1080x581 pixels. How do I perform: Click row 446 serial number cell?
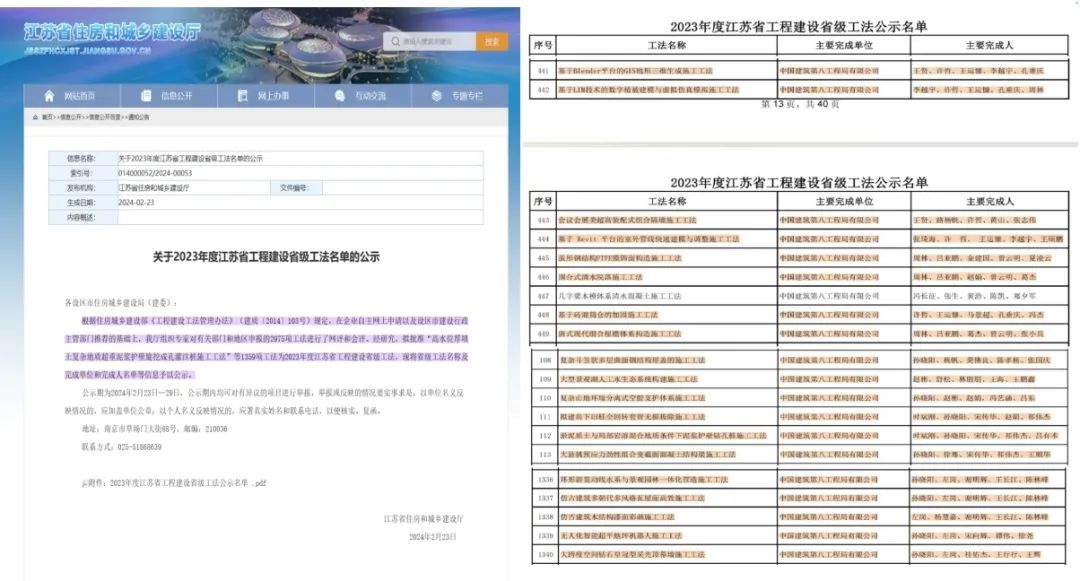coord(543,277)
